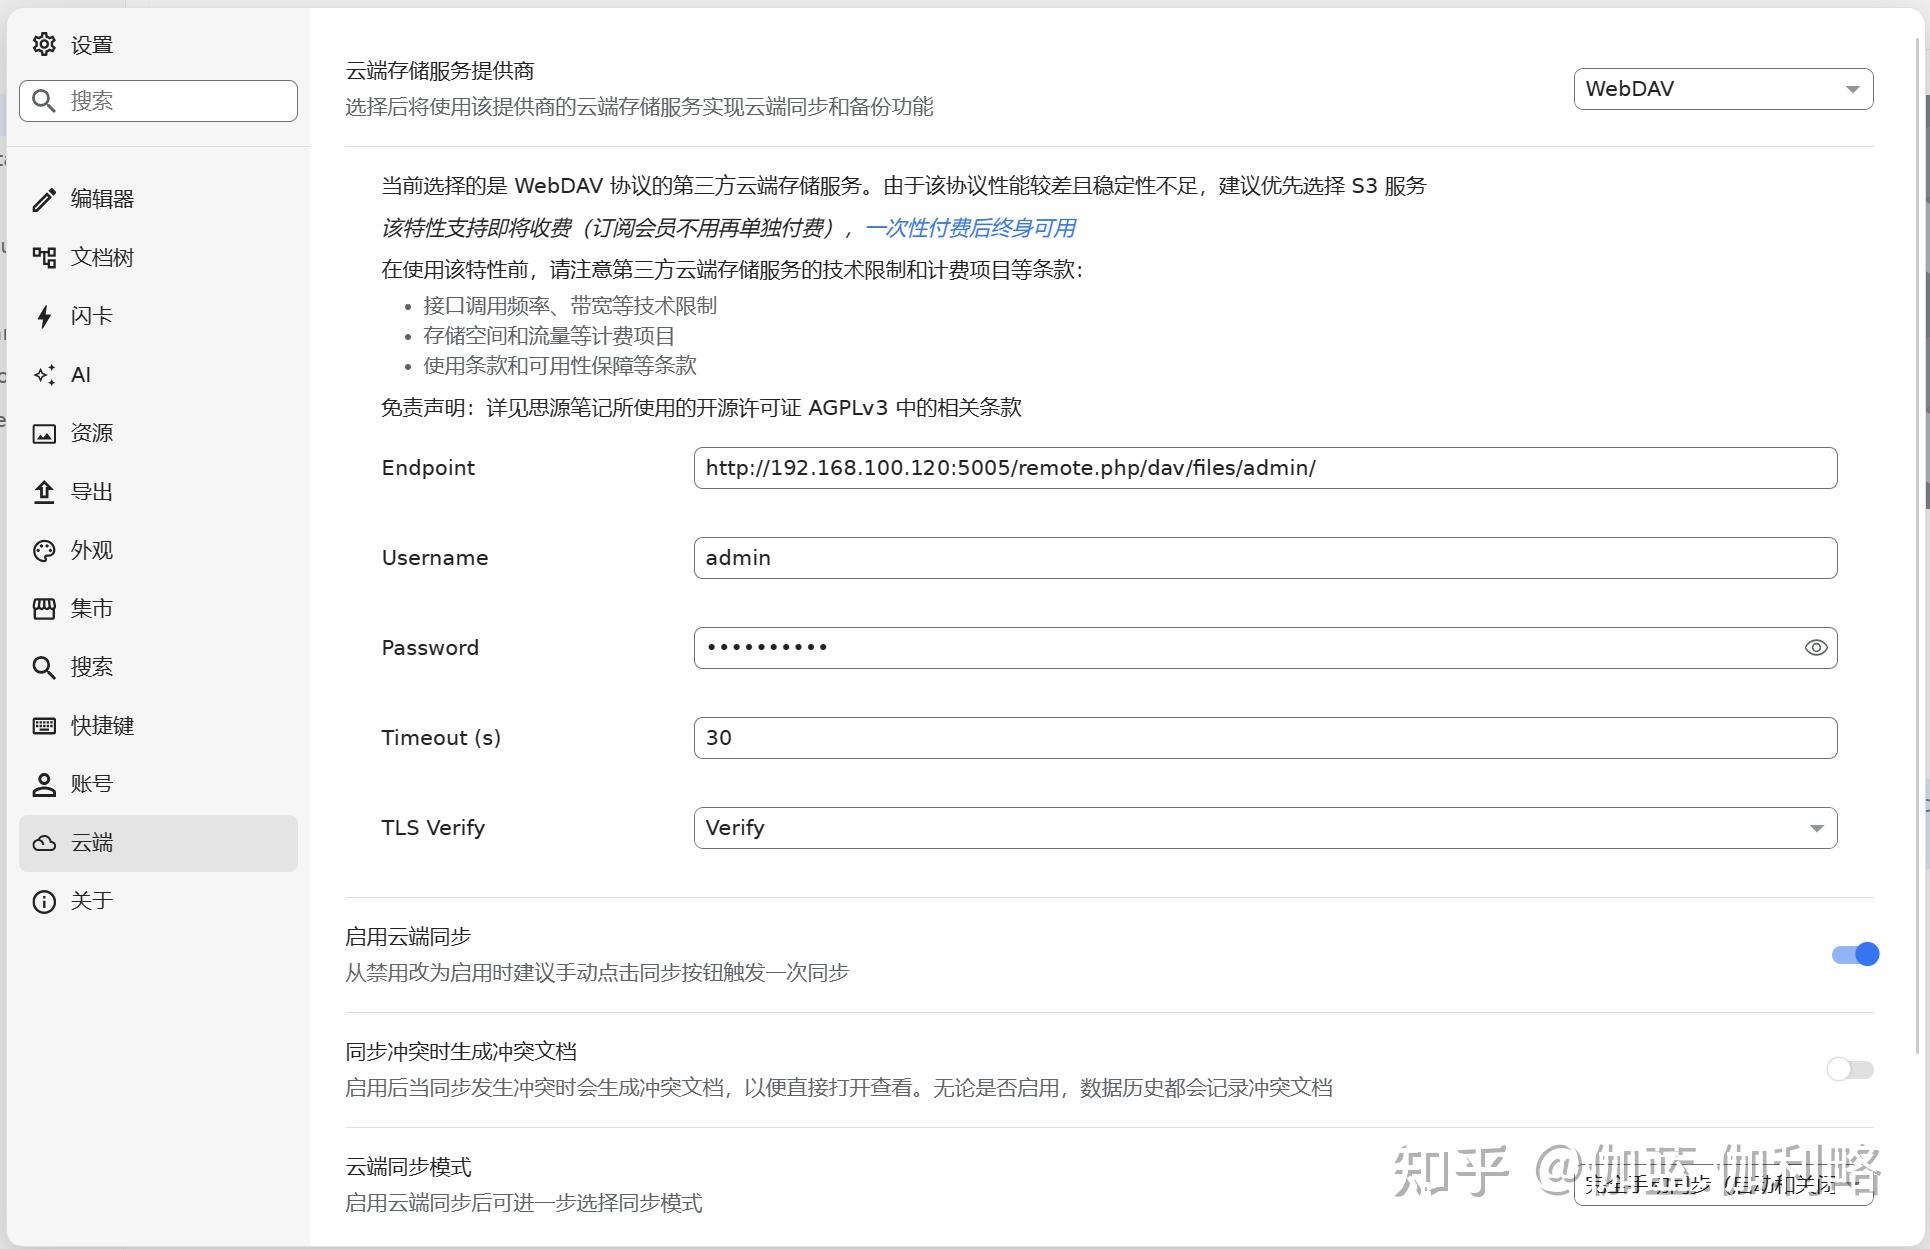The height and width of the screenshot is (1249, 1930).
Task: Disable the 启用云端同步 cloud sync switch
Action: 1853,954
